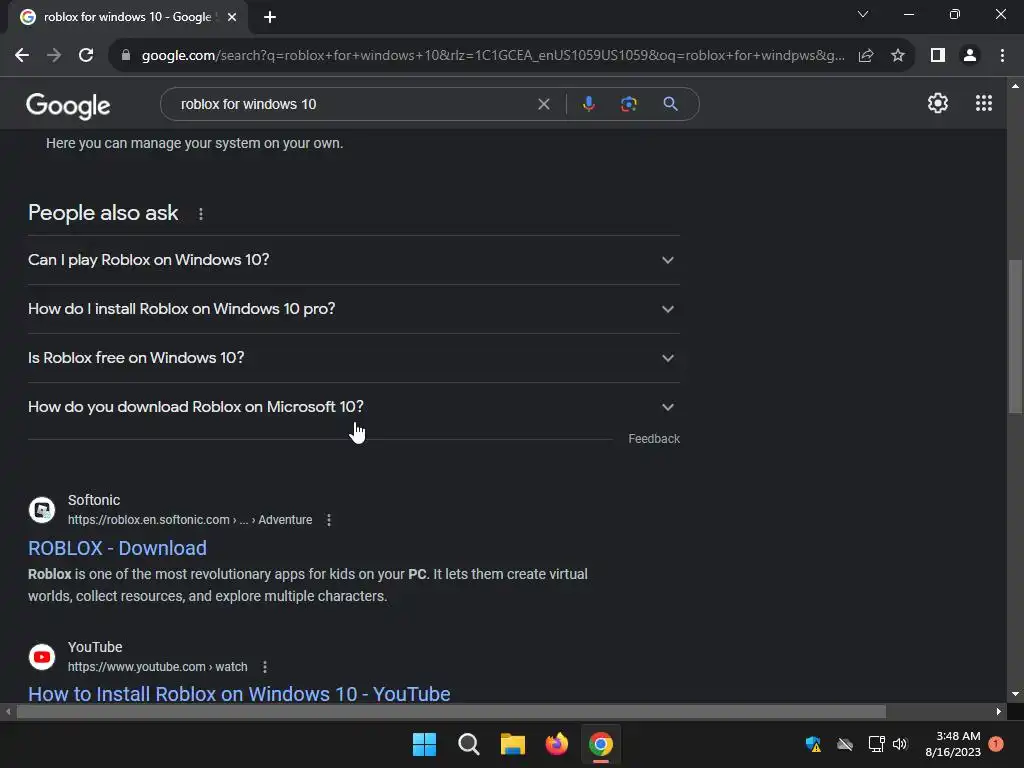Open ROBLOX - Download link
Viewport: 1024px width, 768px height.
[x=118, y=548]
